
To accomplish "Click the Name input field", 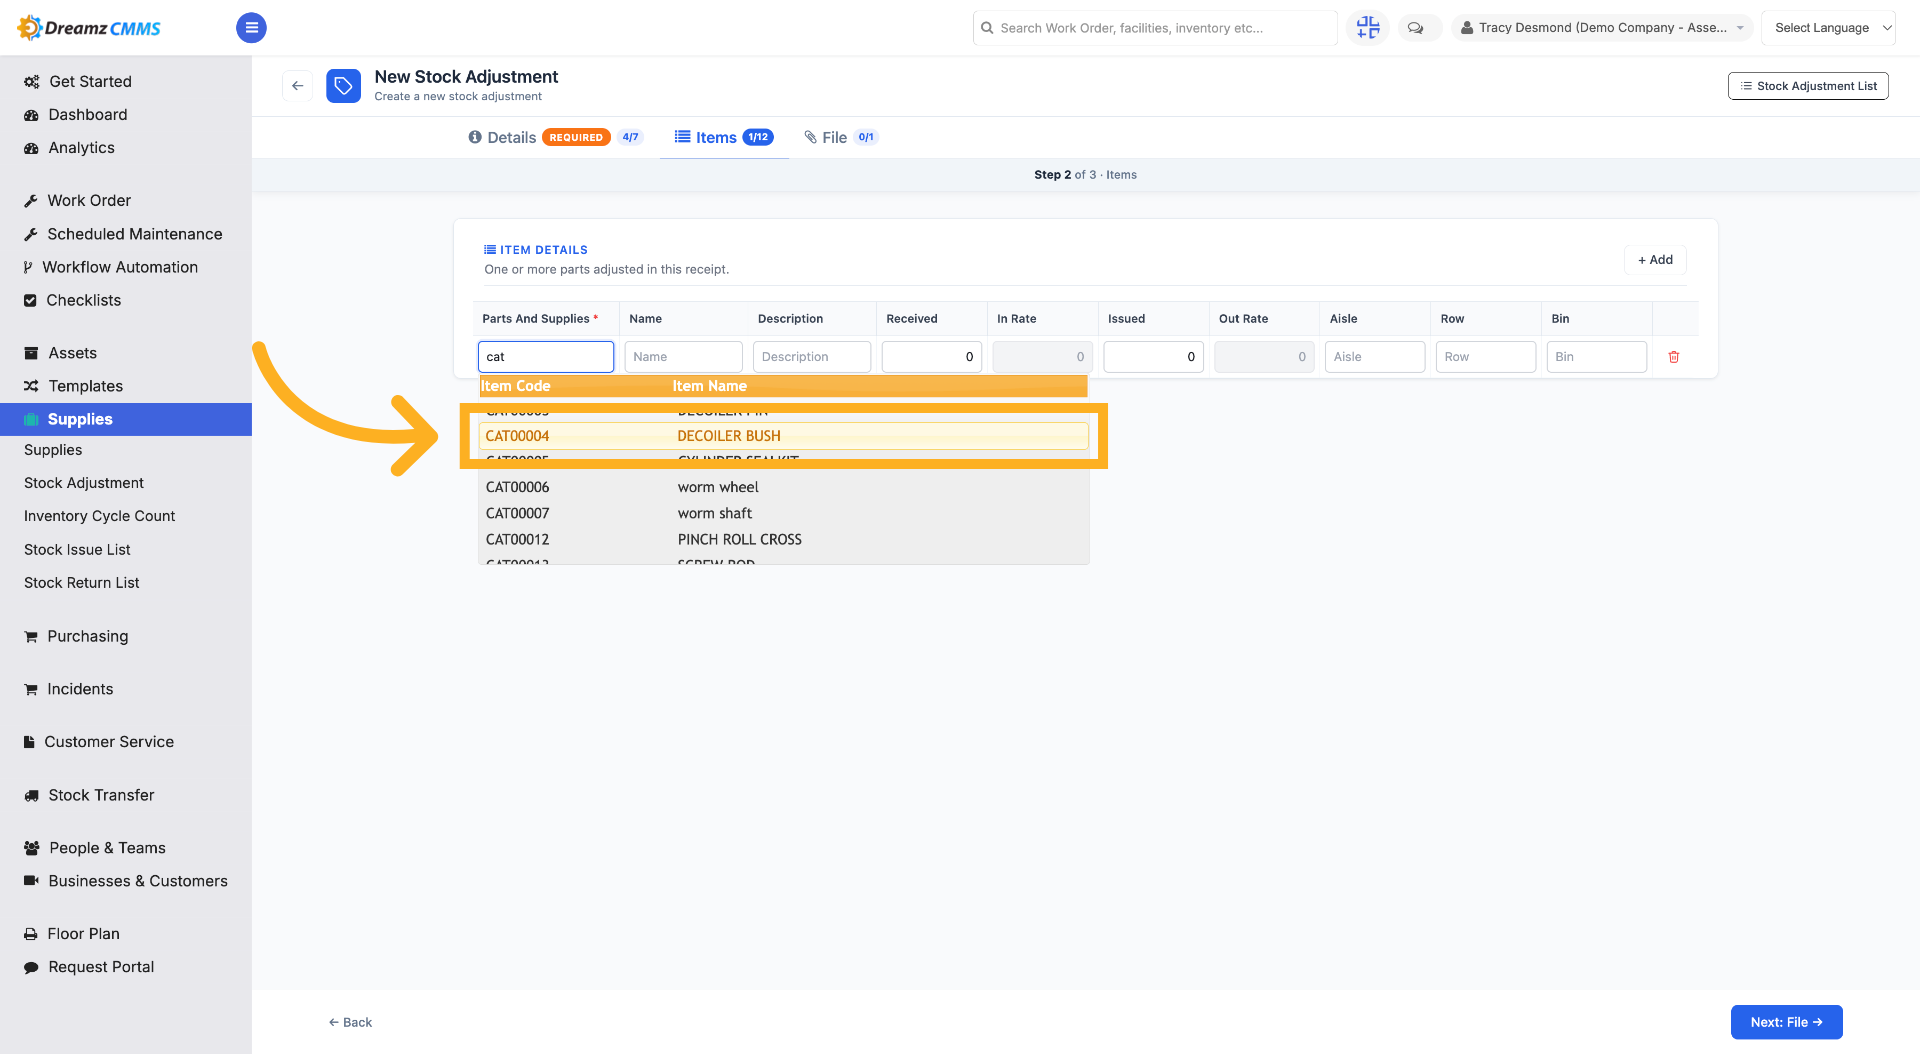I will point(683,357).
